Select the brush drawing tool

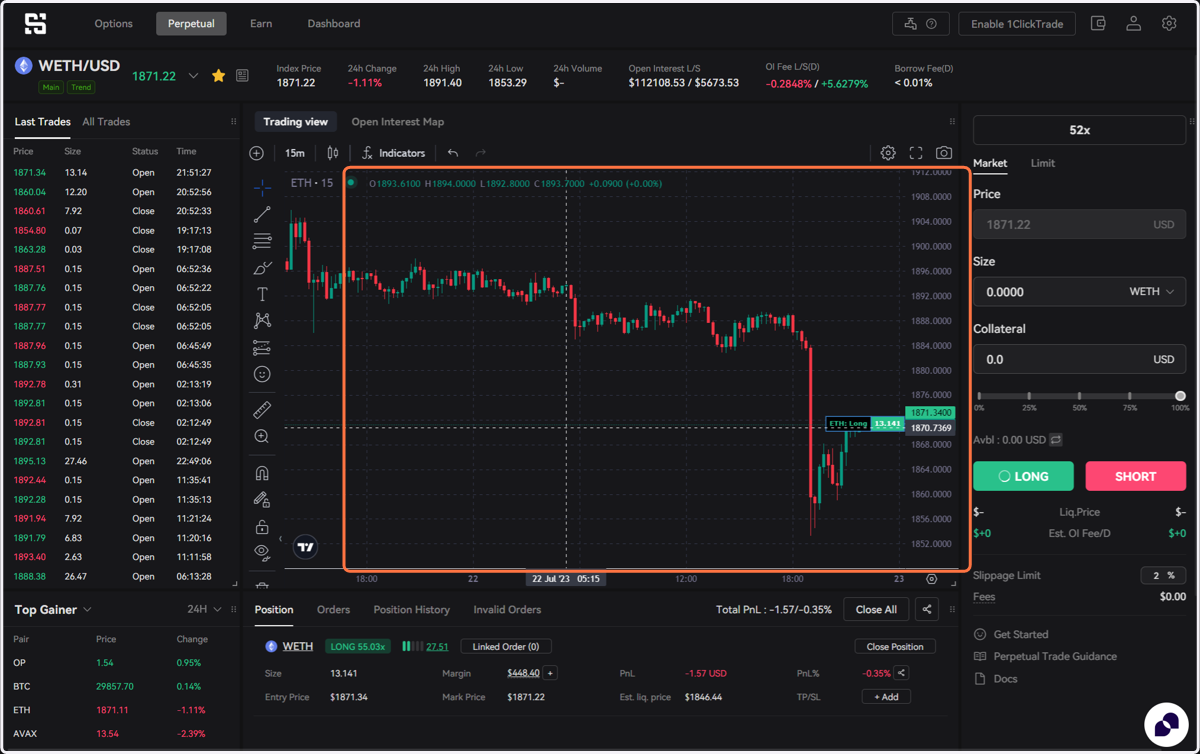[x=262, y=268]
